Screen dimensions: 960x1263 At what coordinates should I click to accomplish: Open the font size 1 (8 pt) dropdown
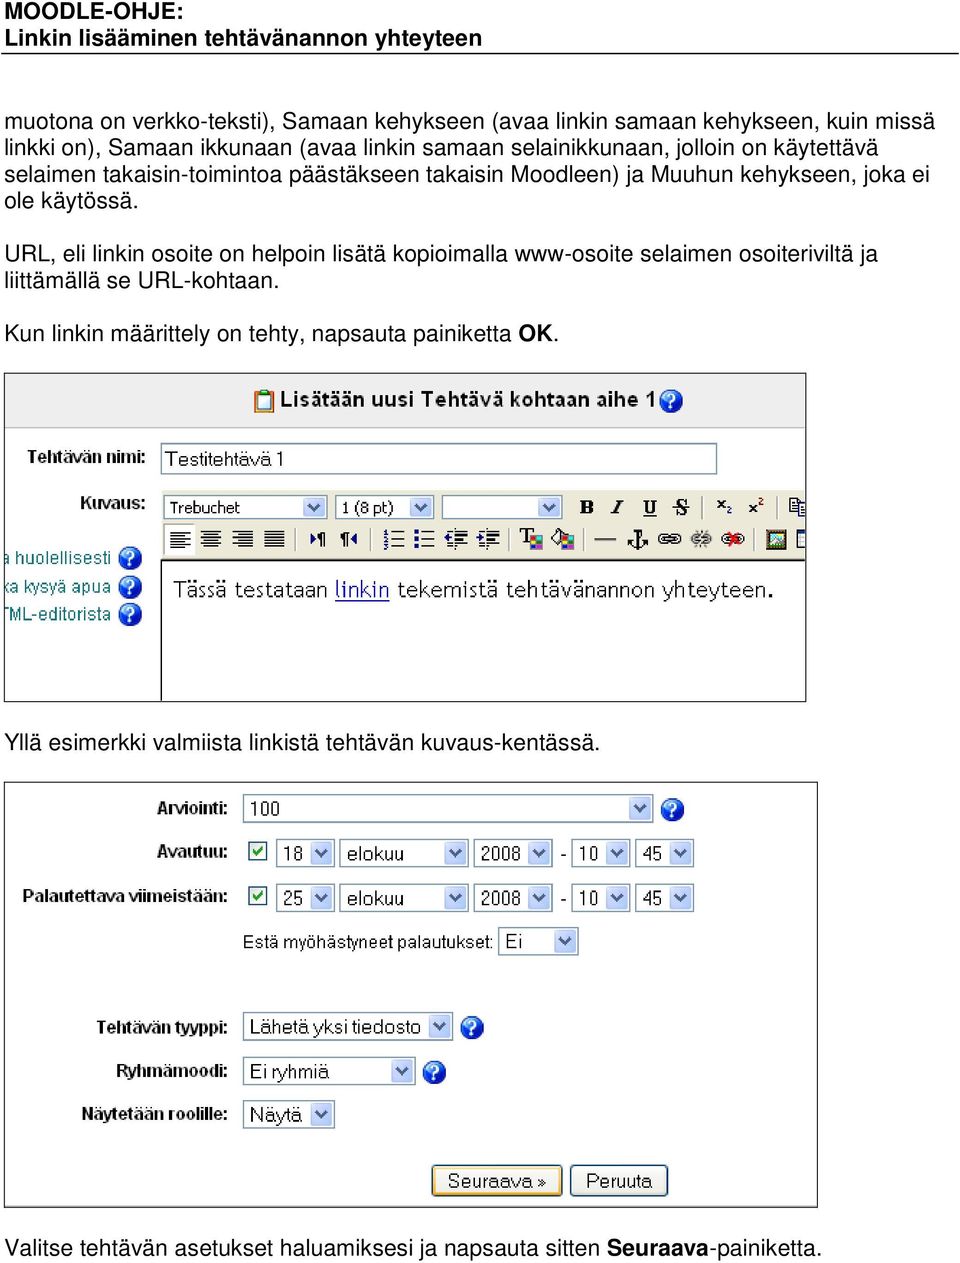[384, 507]
